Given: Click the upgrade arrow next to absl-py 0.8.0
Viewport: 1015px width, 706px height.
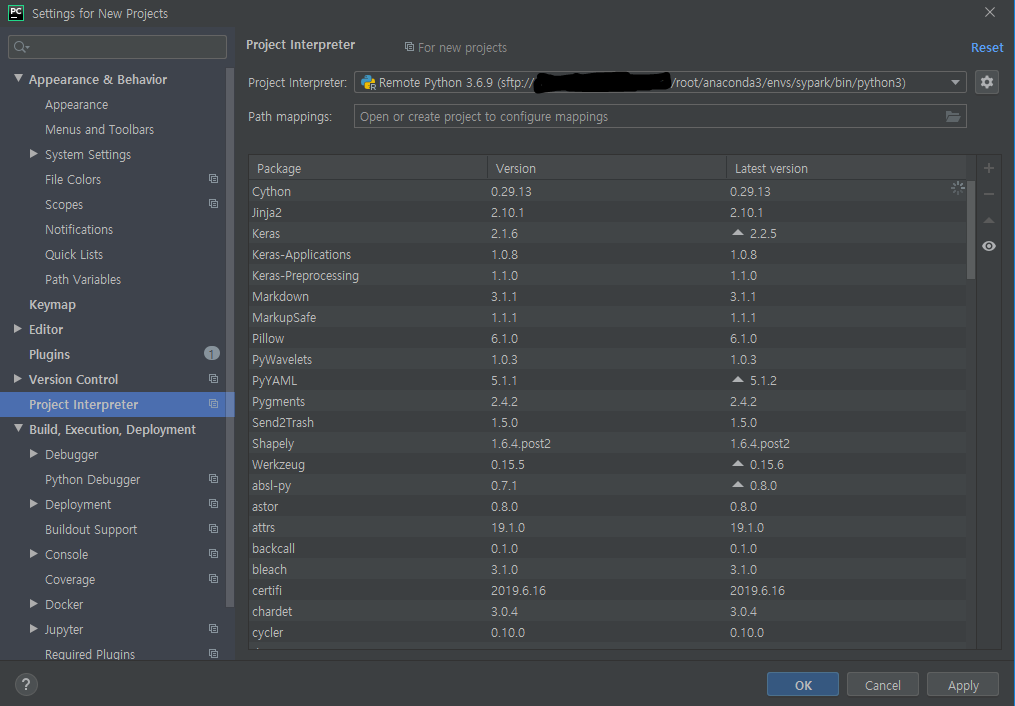Looking at the screenshot, I should click(737, 484).
